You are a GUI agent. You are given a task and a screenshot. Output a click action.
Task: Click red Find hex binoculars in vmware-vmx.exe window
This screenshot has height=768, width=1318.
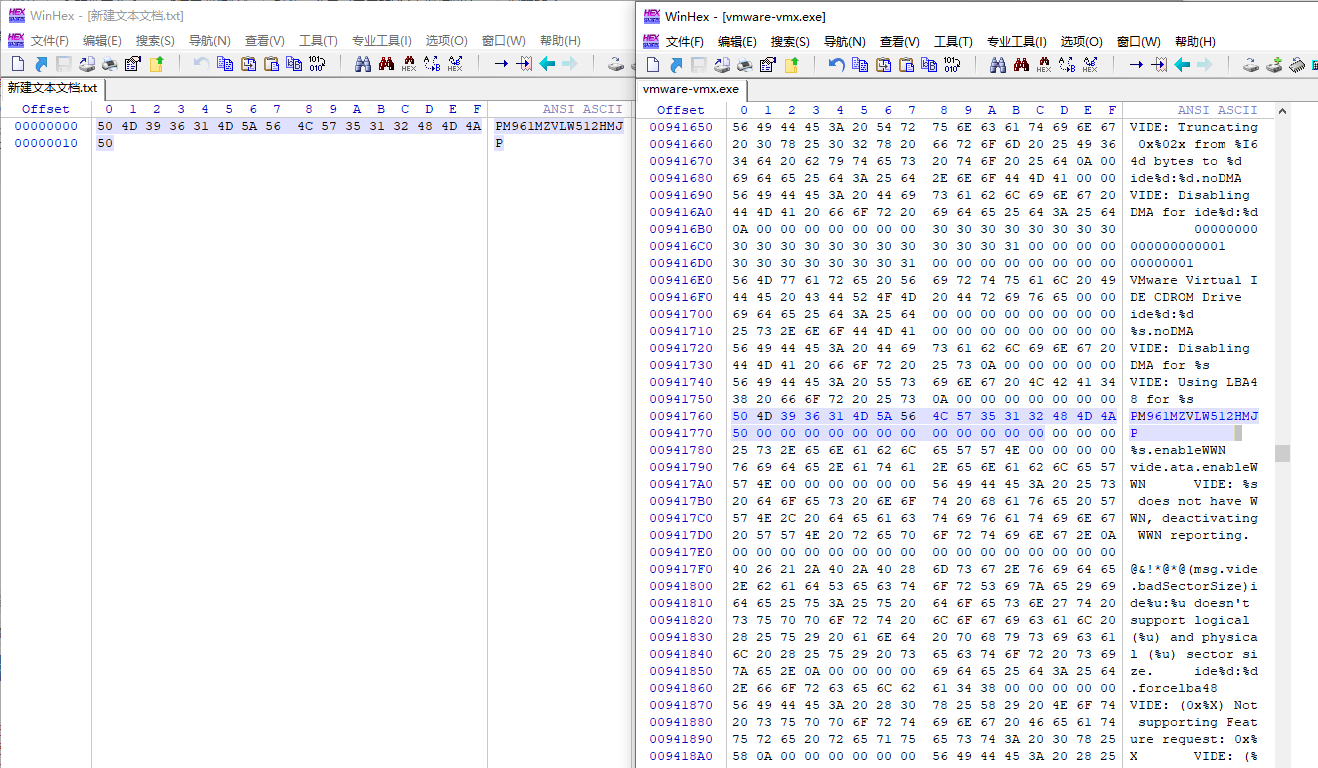pyautogui.click(x=1020, y=65)
